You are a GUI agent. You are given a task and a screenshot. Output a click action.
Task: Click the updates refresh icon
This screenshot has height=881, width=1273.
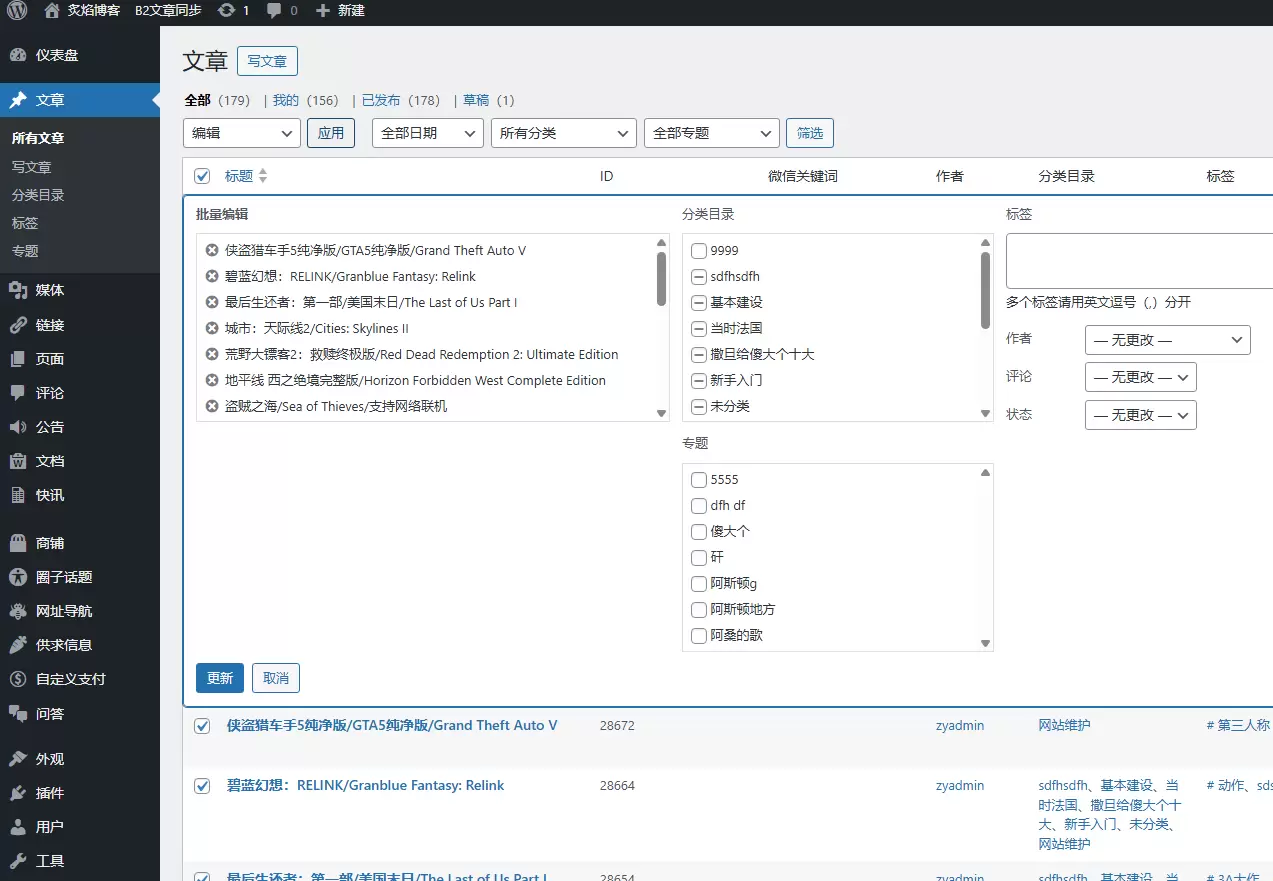[227, 10]
